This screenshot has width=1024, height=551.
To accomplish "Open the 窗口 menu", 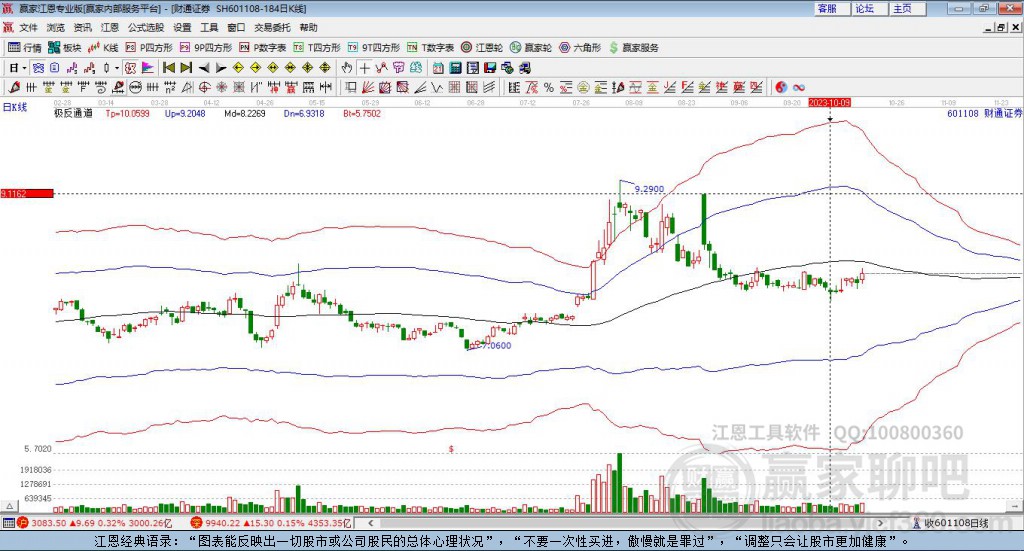I will pyautogui.click(x=236, y=27).
